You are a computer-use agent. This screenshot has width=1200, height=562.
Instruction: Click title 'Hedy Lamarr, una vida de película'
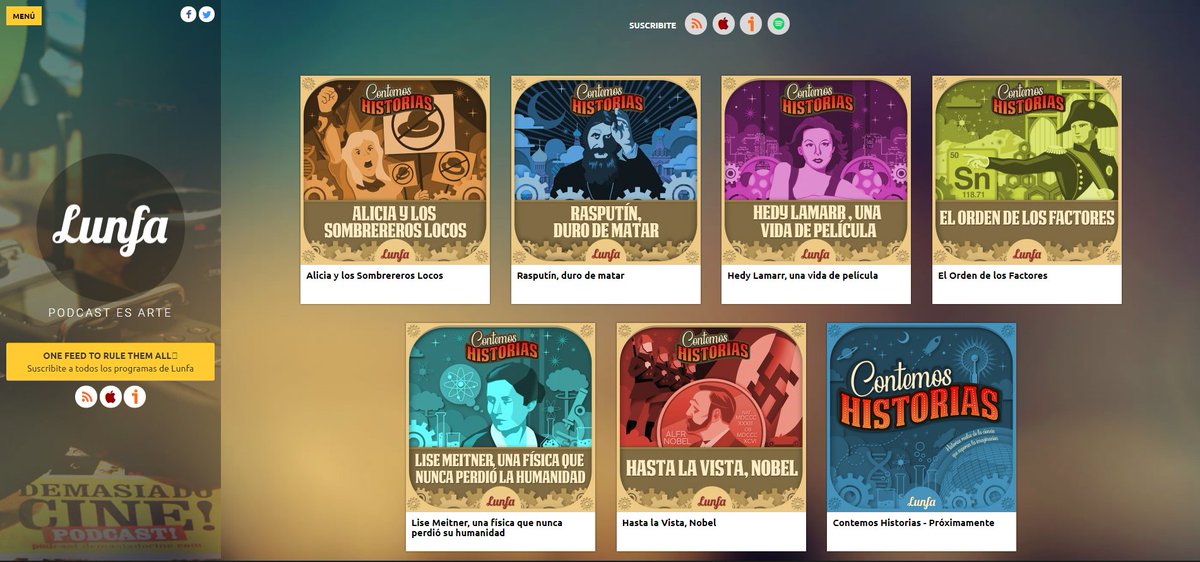point(803,276)
